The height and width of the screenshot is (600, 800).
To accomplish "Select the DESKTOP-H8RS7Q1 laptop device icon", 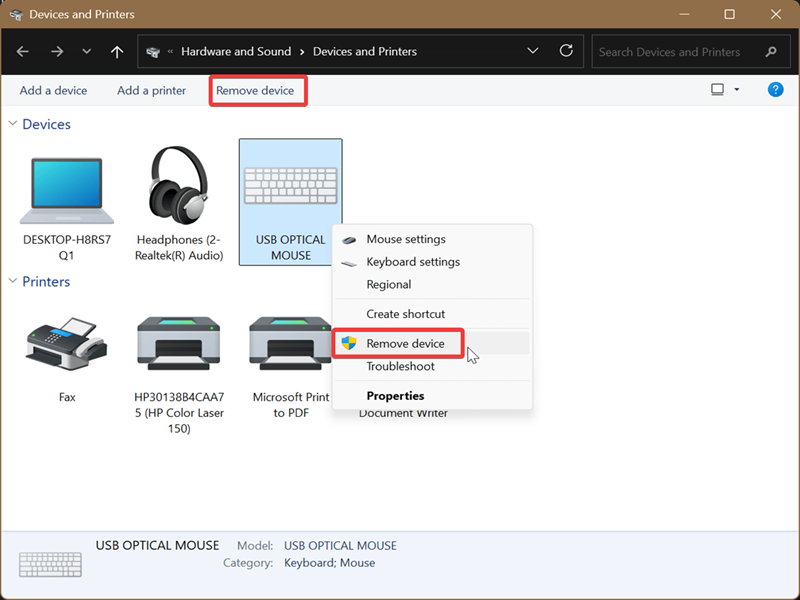I will click(66, 191).
